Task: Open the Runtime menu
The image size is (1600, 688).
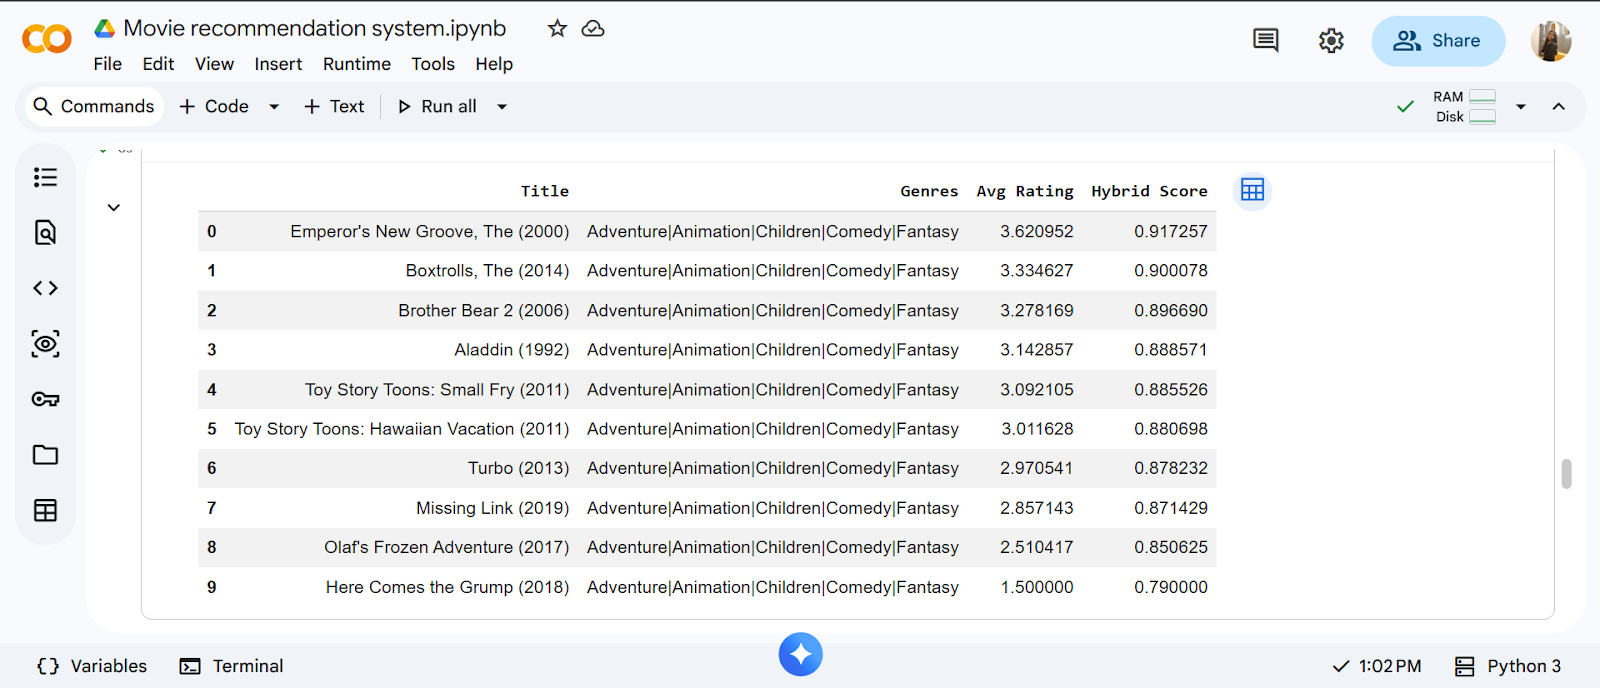Action: (x=356, y=64)
